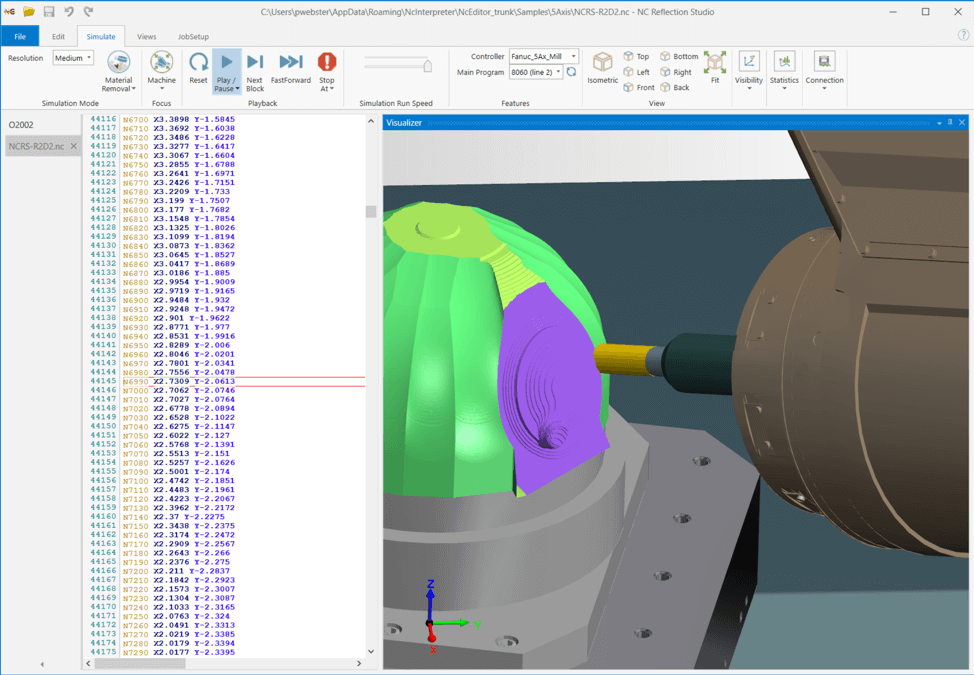This screenshot has width=974, height=675.
Task: Switch to the Views ribbon tab
Action: (x=146, y=37)
